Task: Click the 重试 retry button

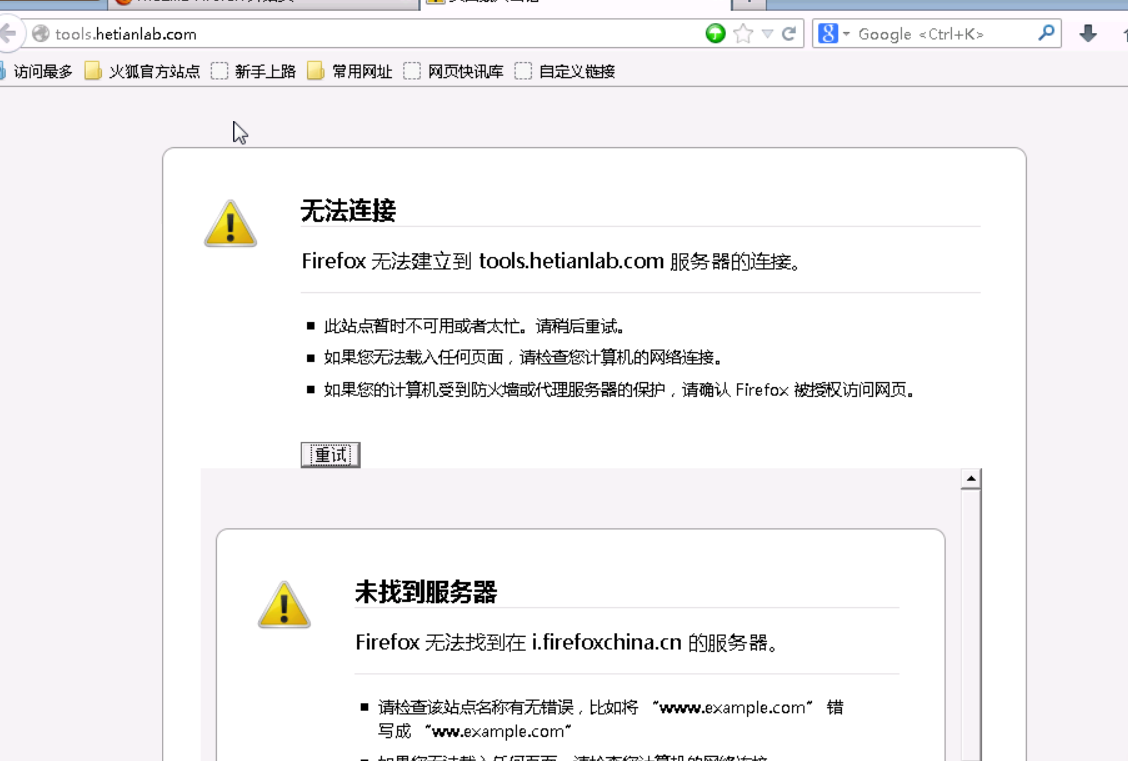Action: (330, 455)
